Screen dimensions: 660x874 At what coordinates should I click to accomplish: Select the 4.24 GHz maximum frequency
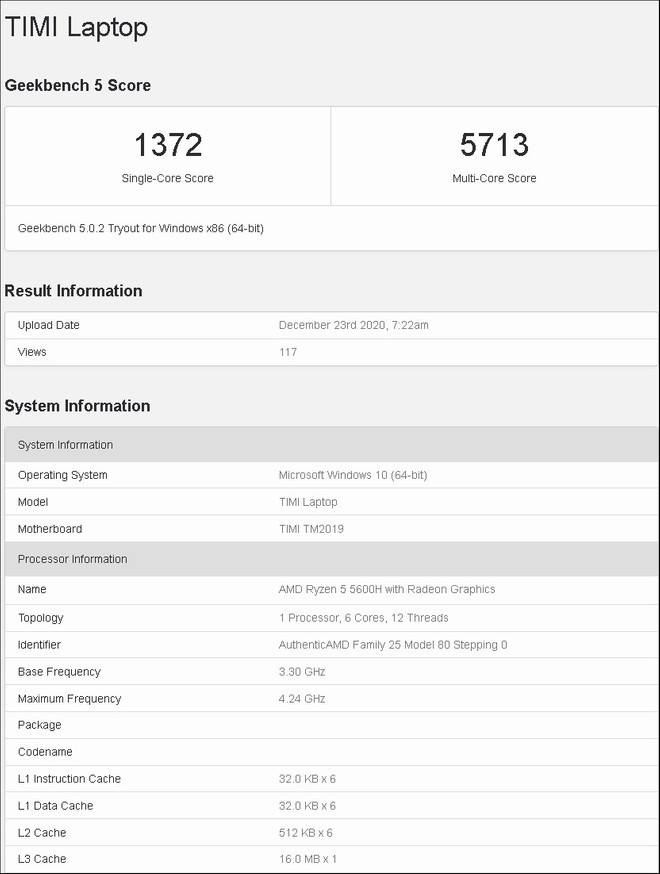pyautogui.click(x=302, y=698)
